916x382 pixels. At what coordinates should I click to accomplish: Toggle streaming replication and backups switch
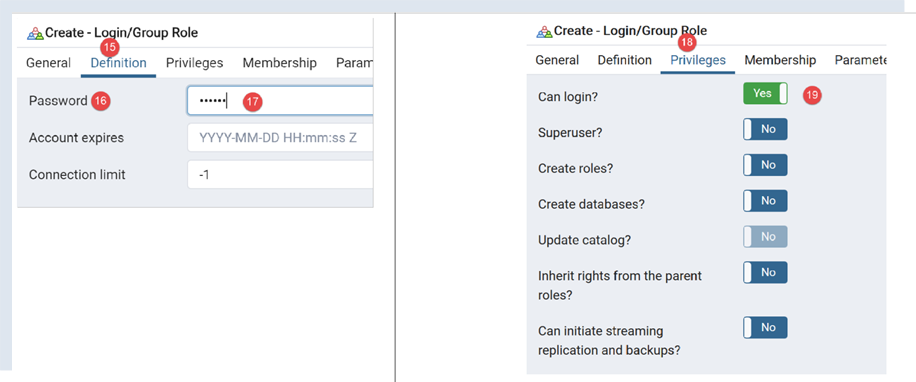(x=765, y=328)
